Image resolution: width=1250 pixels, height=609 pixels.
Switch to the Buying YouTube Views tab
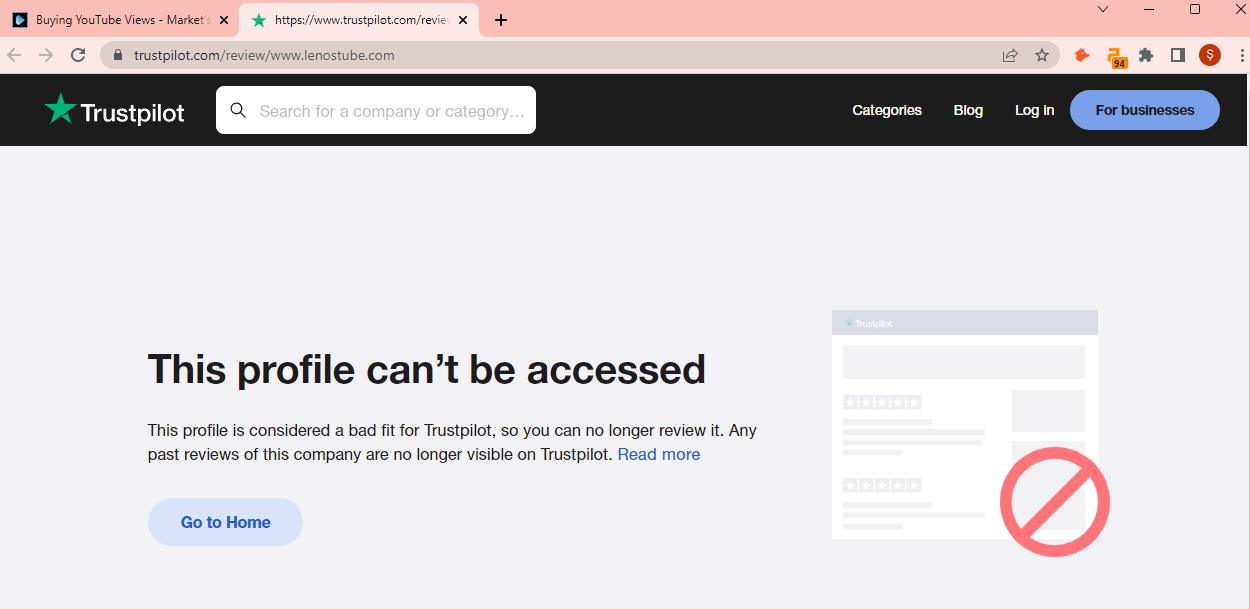click(120, 20)
